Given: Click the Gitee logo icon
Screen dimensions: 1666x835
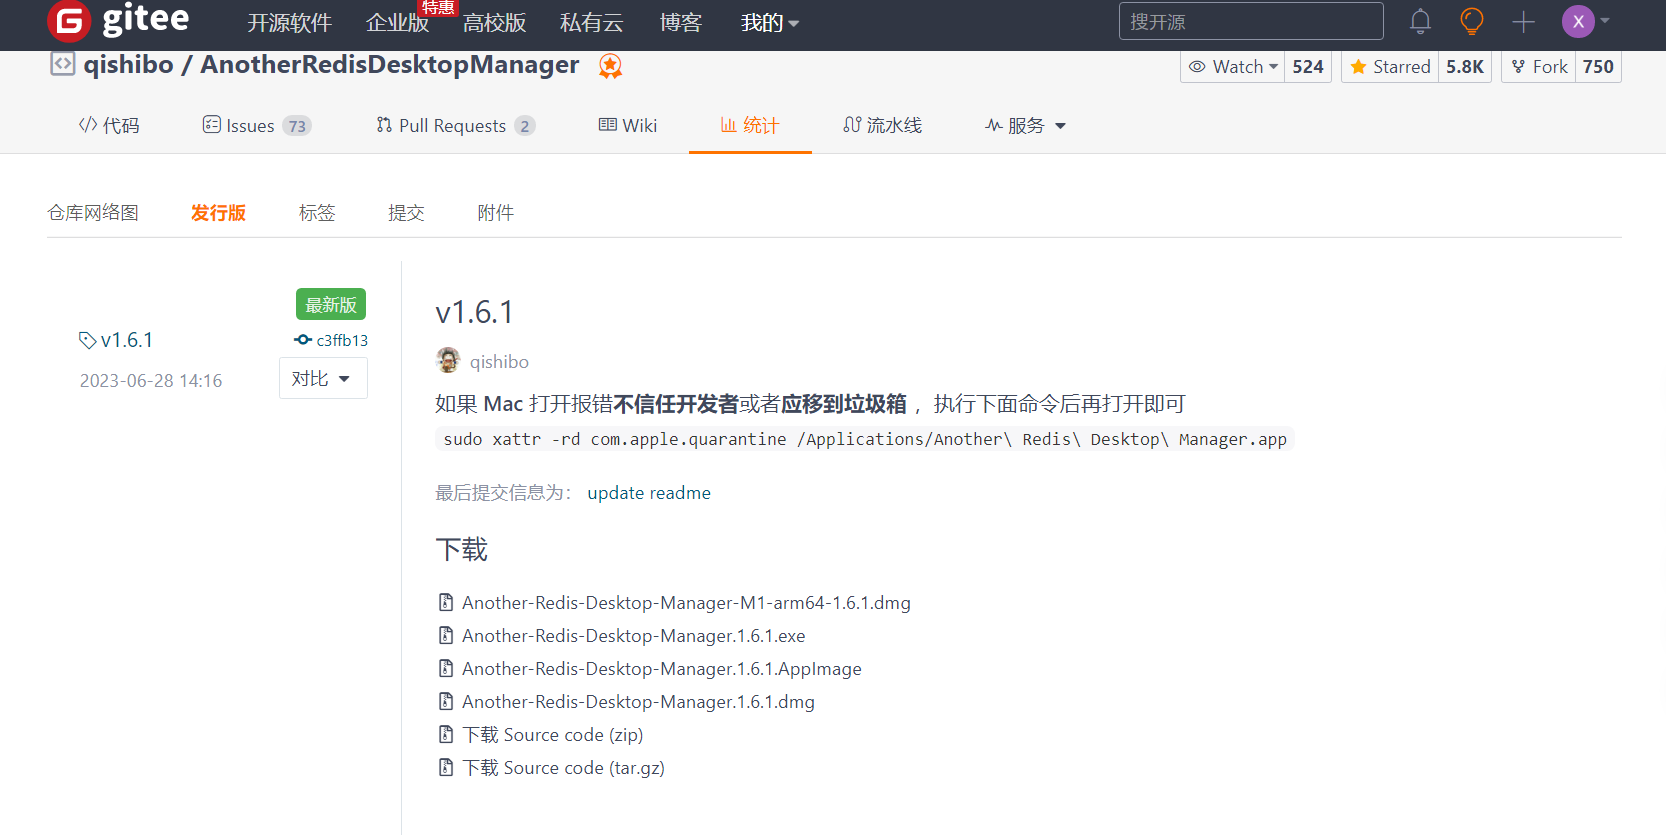Looking at the screenshot, I should [x=69, y=19].
